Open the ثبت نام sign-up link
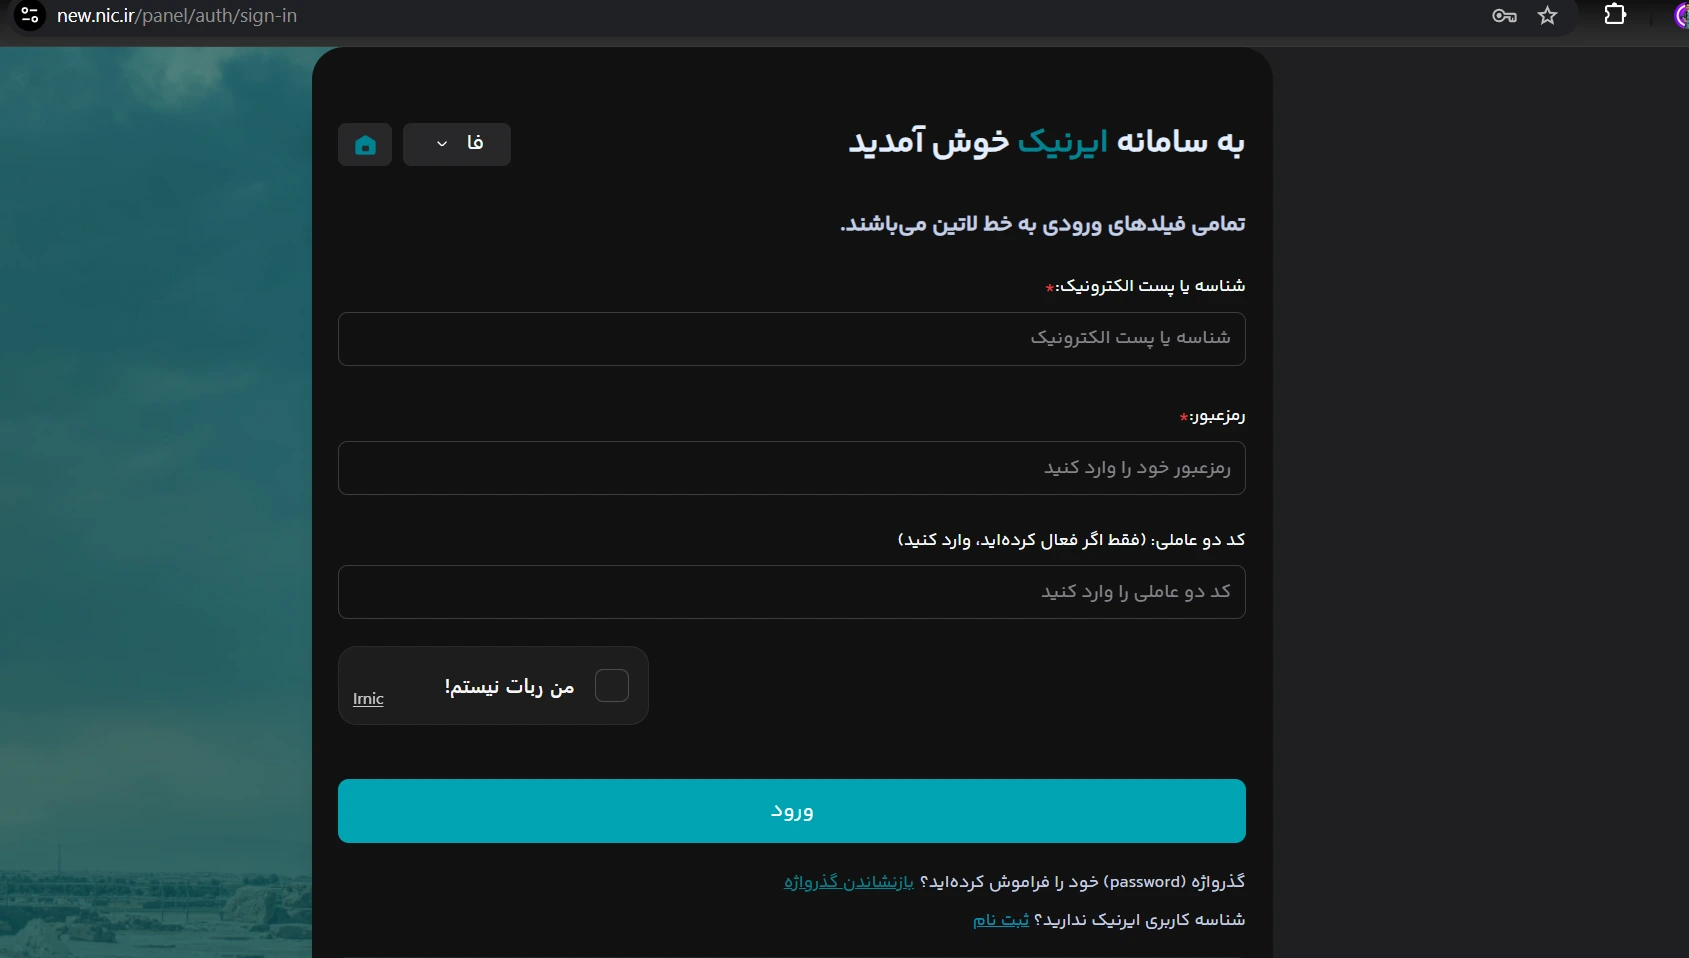 [1001, 920]
